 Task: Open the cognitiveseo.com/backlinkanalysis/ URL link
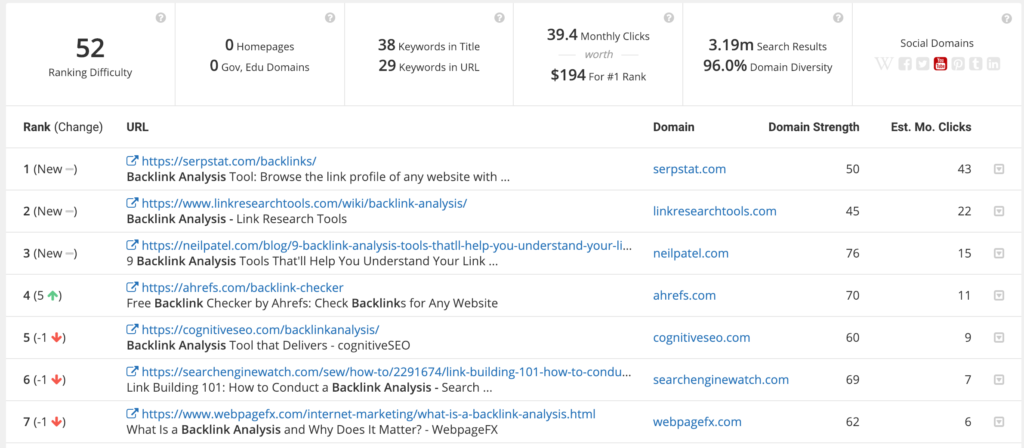coord(261,330)
